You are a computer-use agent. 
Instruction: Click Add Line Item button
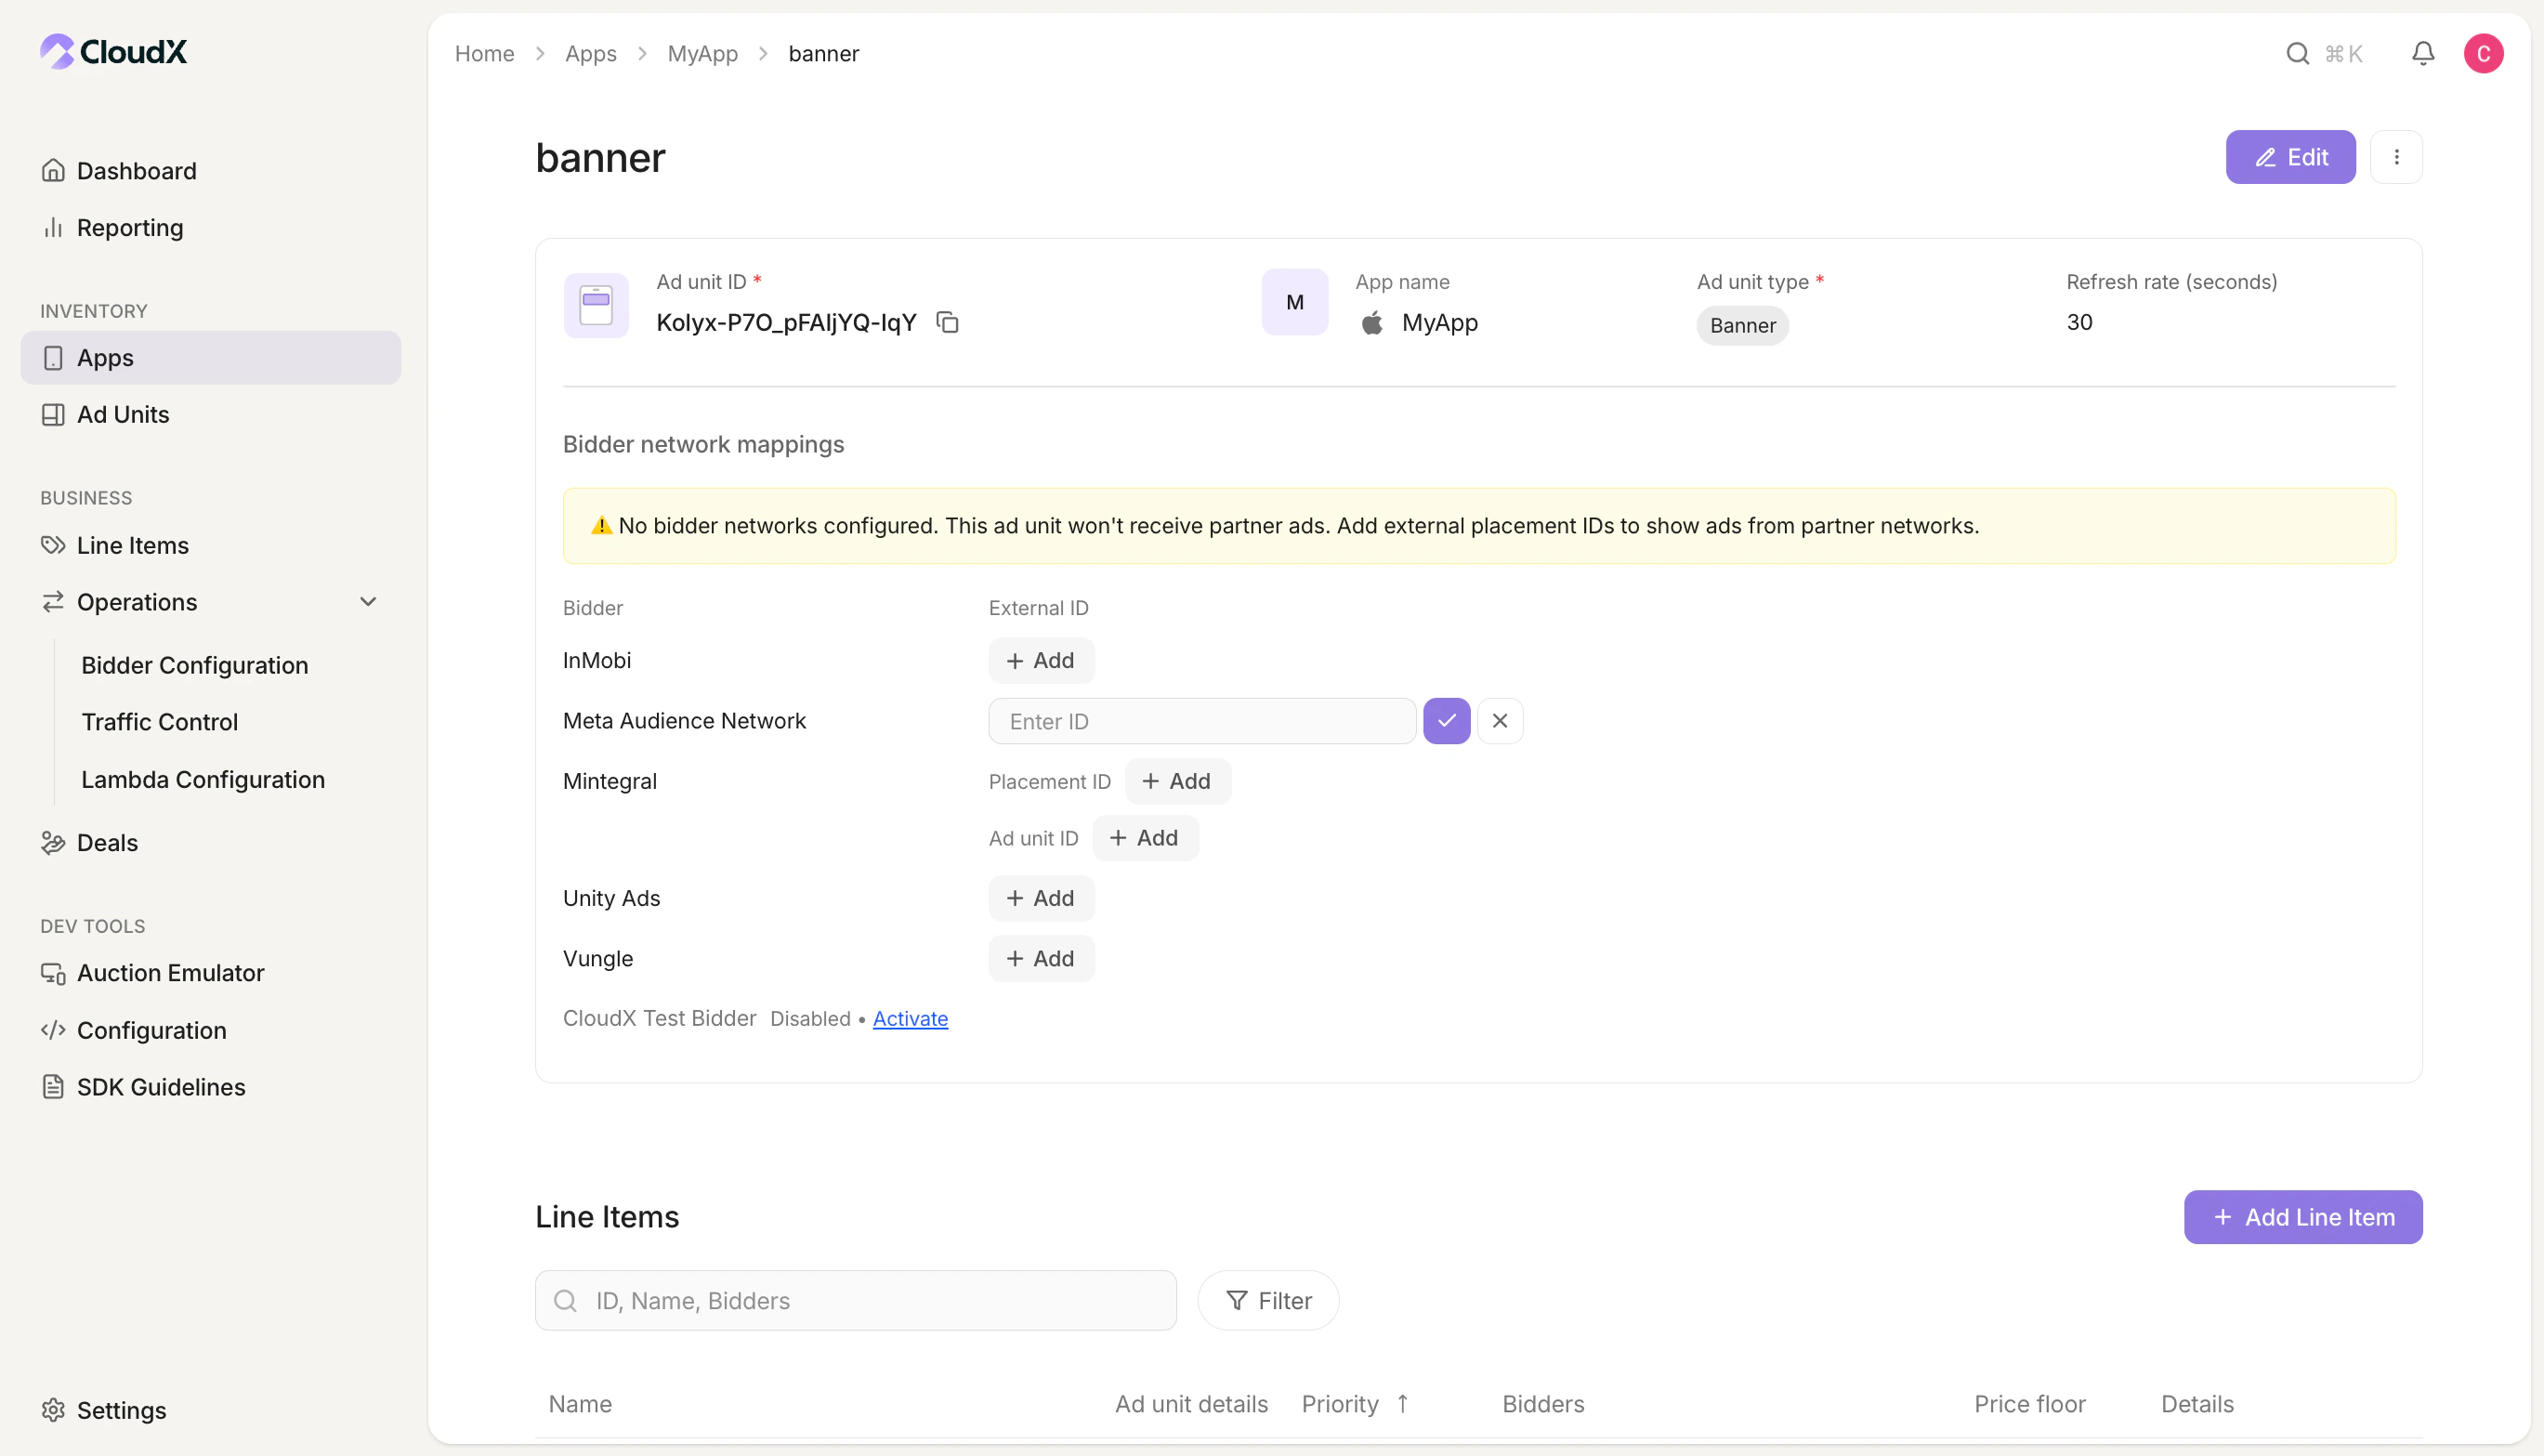[2302, 1217]
